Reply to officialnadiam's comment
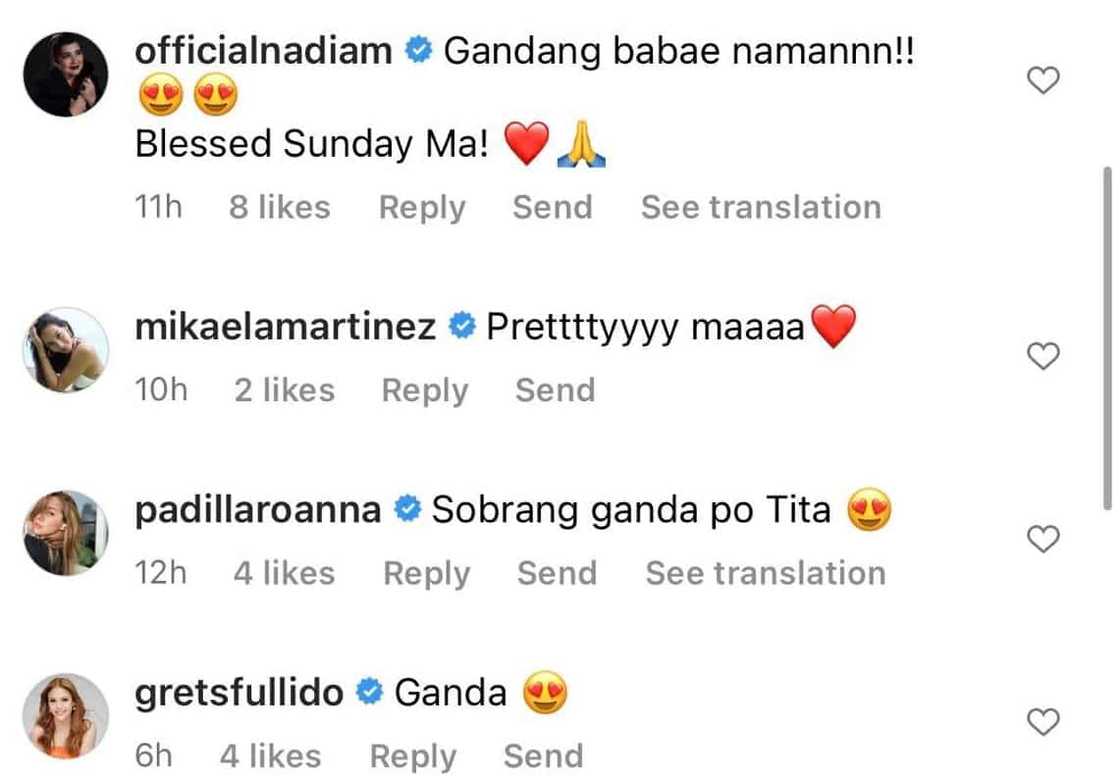This screenshot has width=1120, height=776. (422, 208)
